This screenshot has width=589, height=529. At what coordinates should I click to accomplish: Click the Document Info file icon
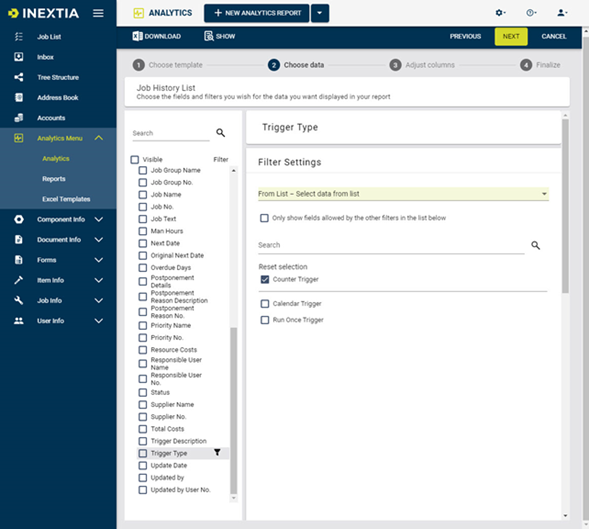click(x=18, y=240)
